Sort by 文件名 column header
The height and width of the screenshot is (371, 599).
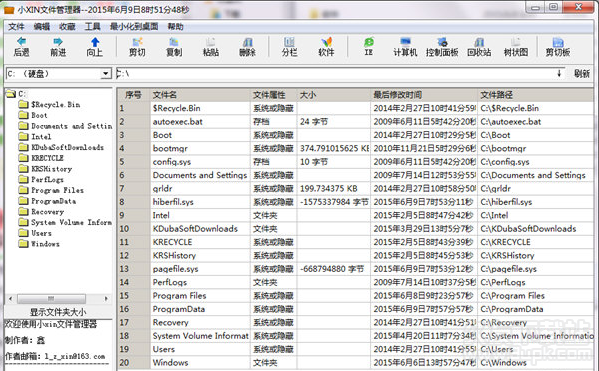[x=200, y=95]
